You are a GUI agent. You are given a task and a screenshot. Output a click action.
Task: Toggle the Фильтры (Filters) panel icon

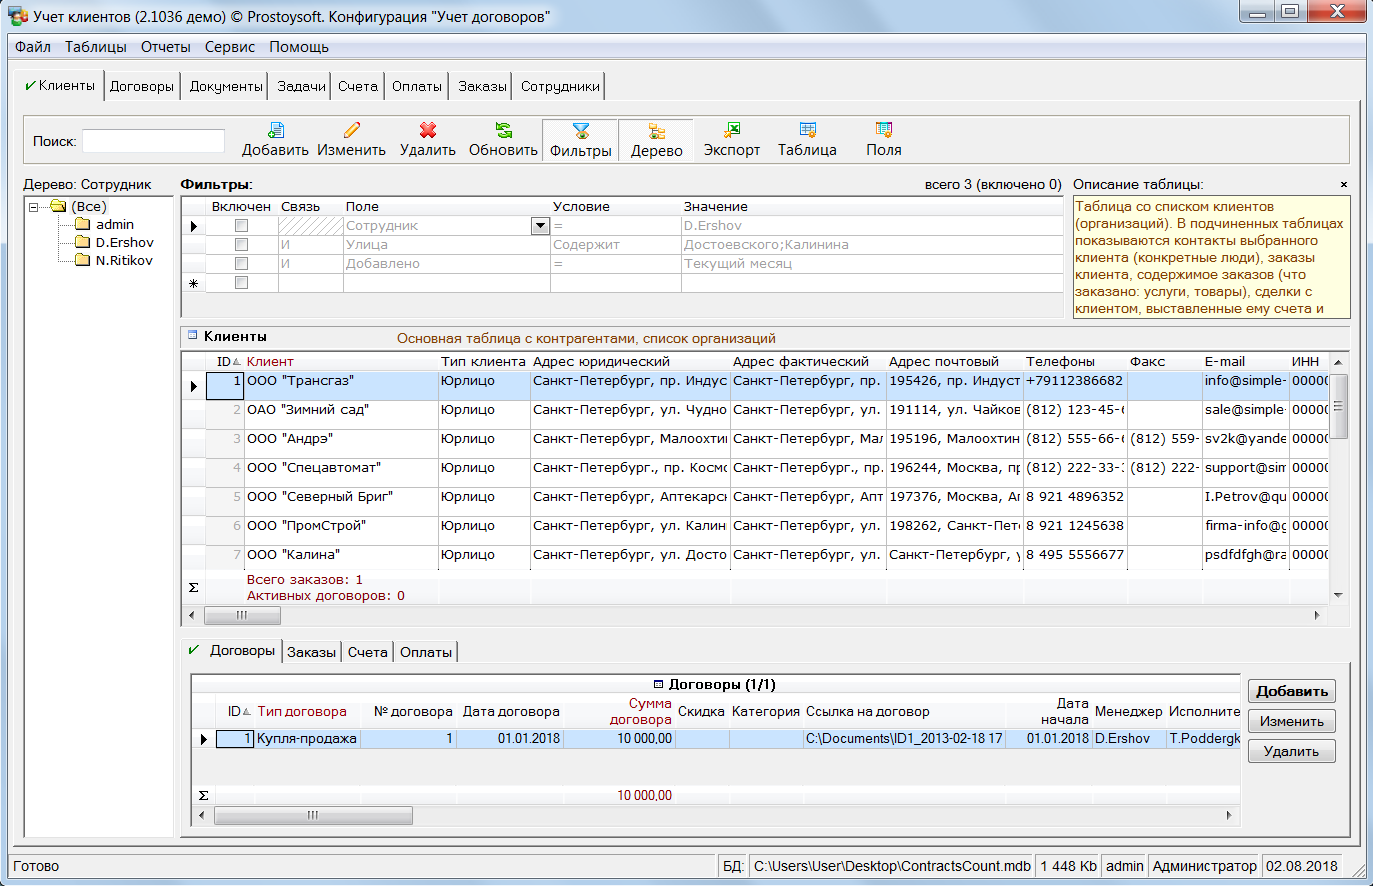(580, 132)
